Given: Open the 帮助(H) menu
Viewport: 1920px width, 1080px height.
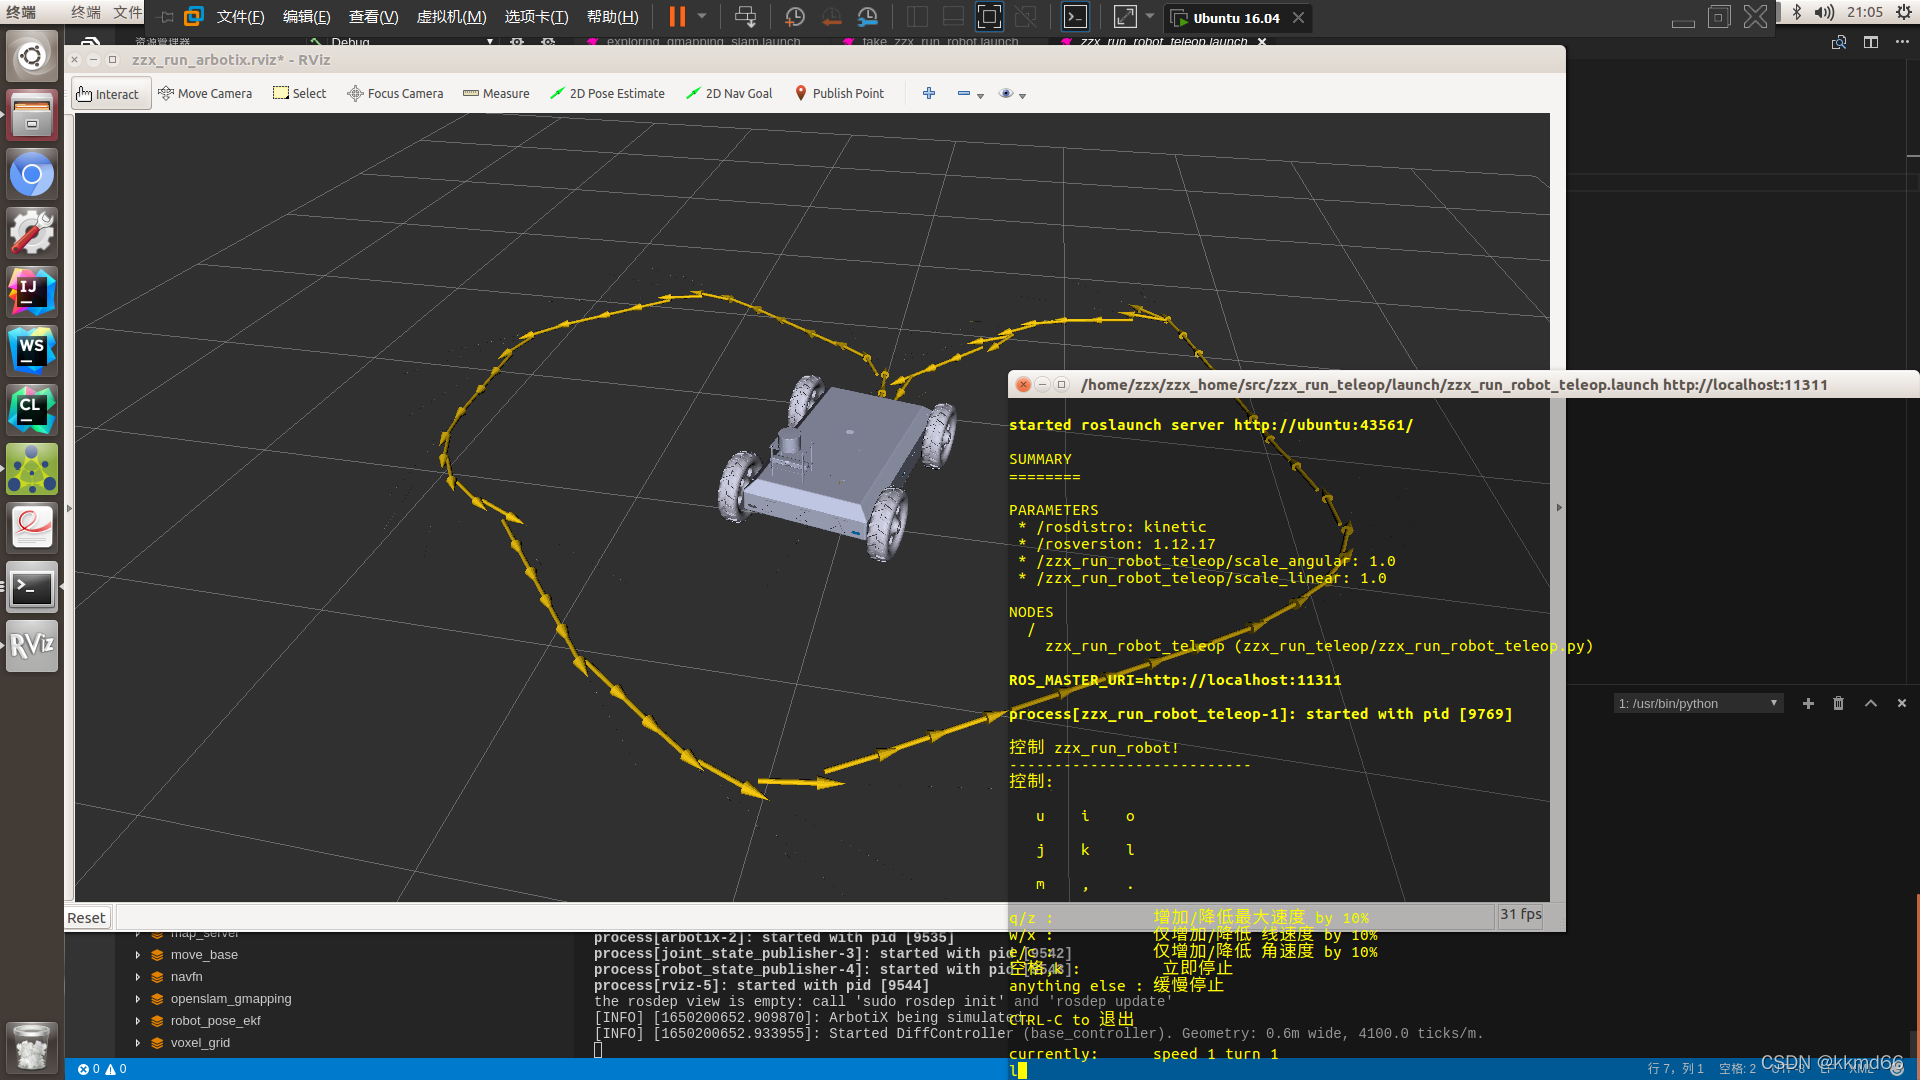Looking at the screenshot, I should click(612, 17).
